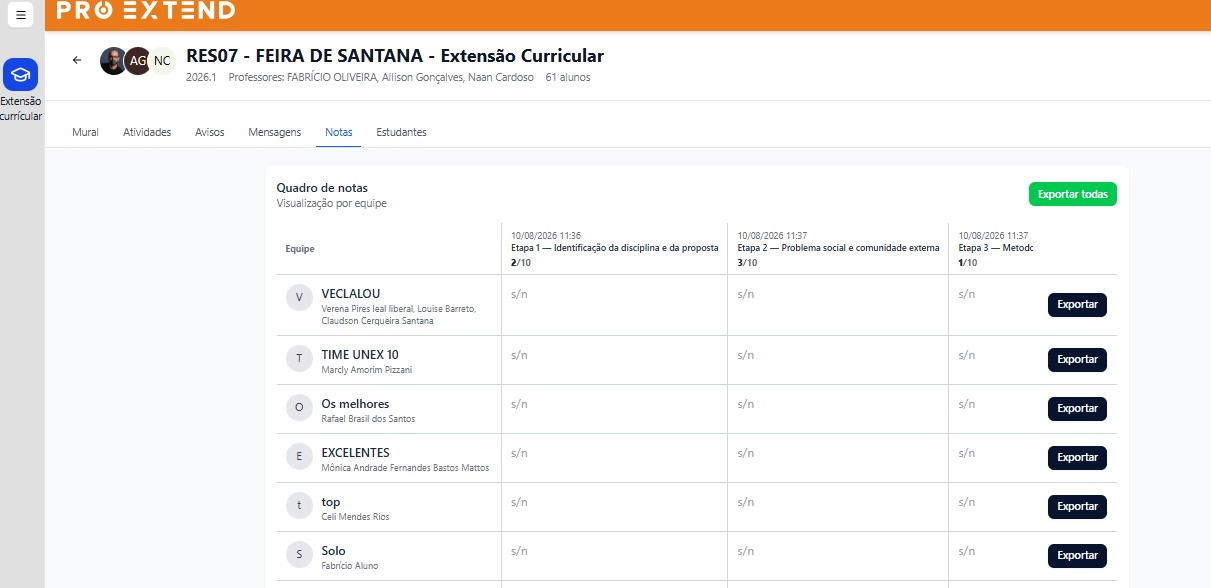The height and width of the screenshot is (588, 1211).
Task: Click Fabrício Oliveira's photo avatar
Action: click(114, 61)
